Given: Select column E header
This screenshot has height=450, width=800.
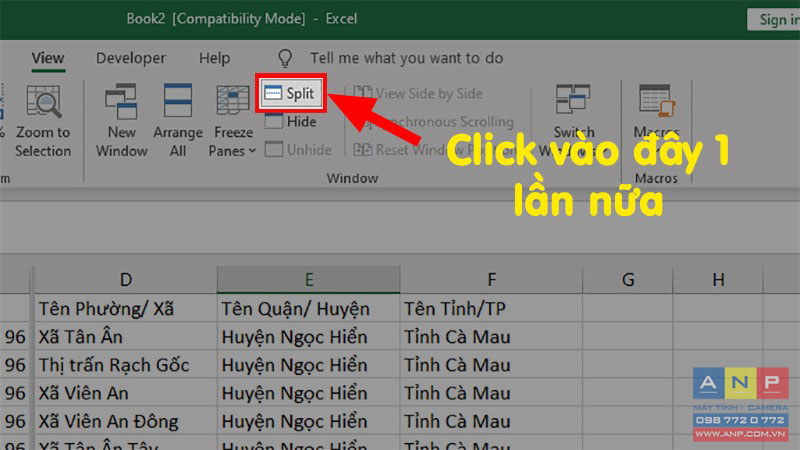Looking at the screenshot, I should coord(309,280).
